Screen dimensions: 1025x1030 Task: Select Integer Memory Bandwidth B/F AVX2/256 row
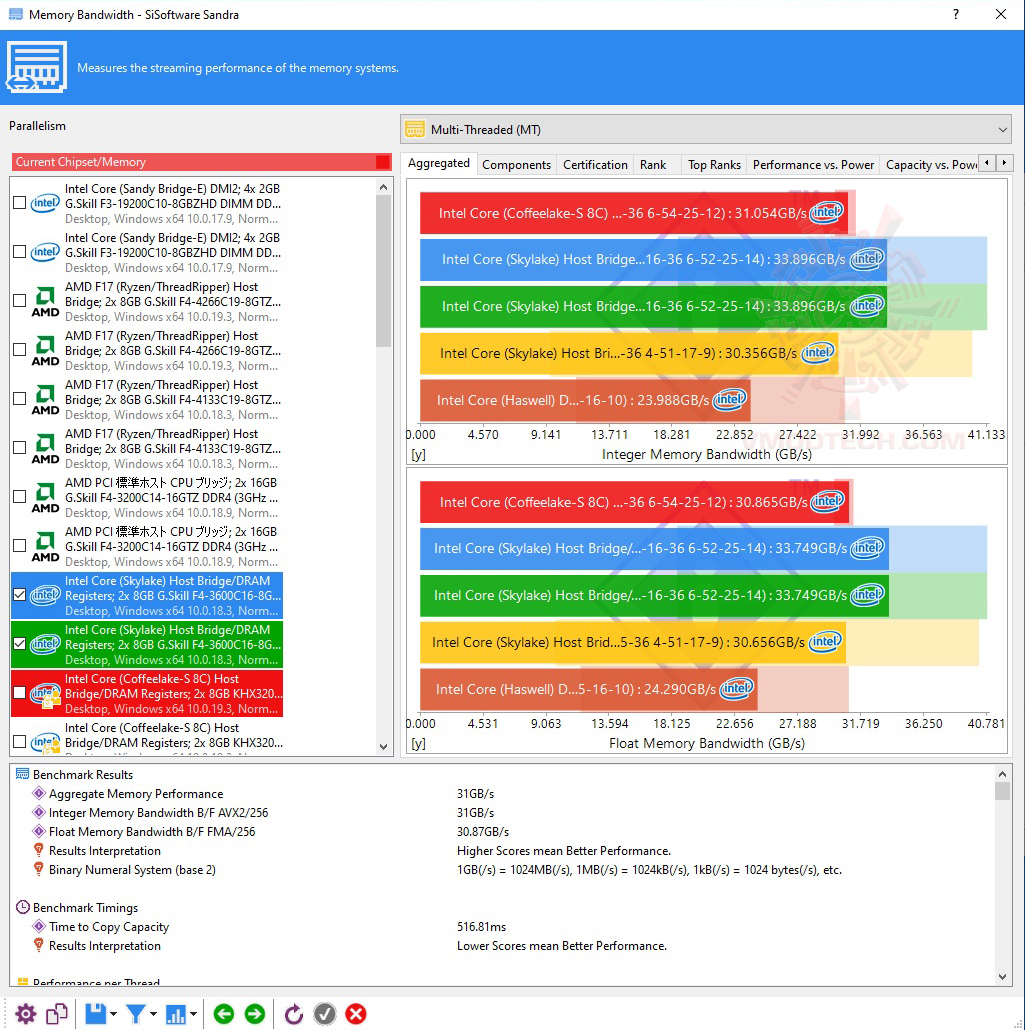coord(503,813)
